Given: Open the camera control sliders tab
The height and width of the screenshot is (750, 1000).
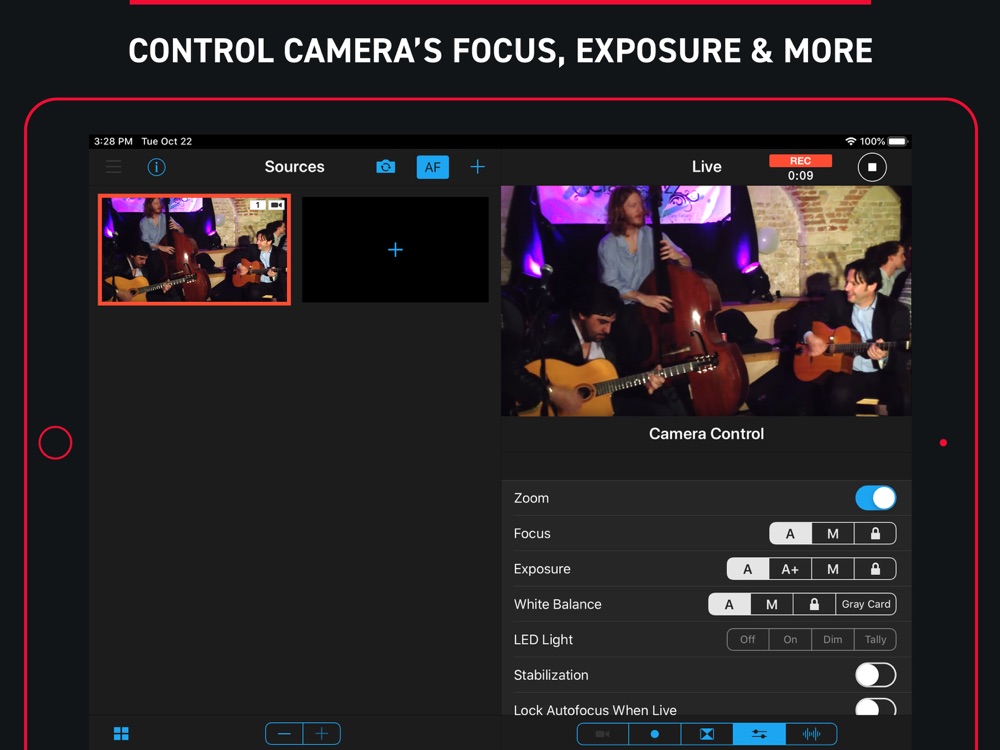Looking at the screenshot, I should coord(759,734).
